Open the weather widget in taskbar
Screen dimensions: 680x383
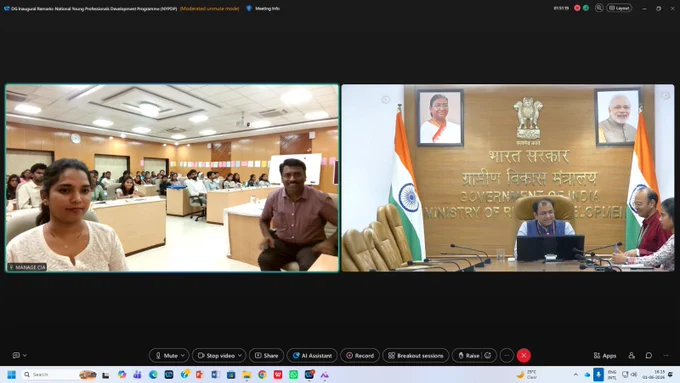[526, 374]
